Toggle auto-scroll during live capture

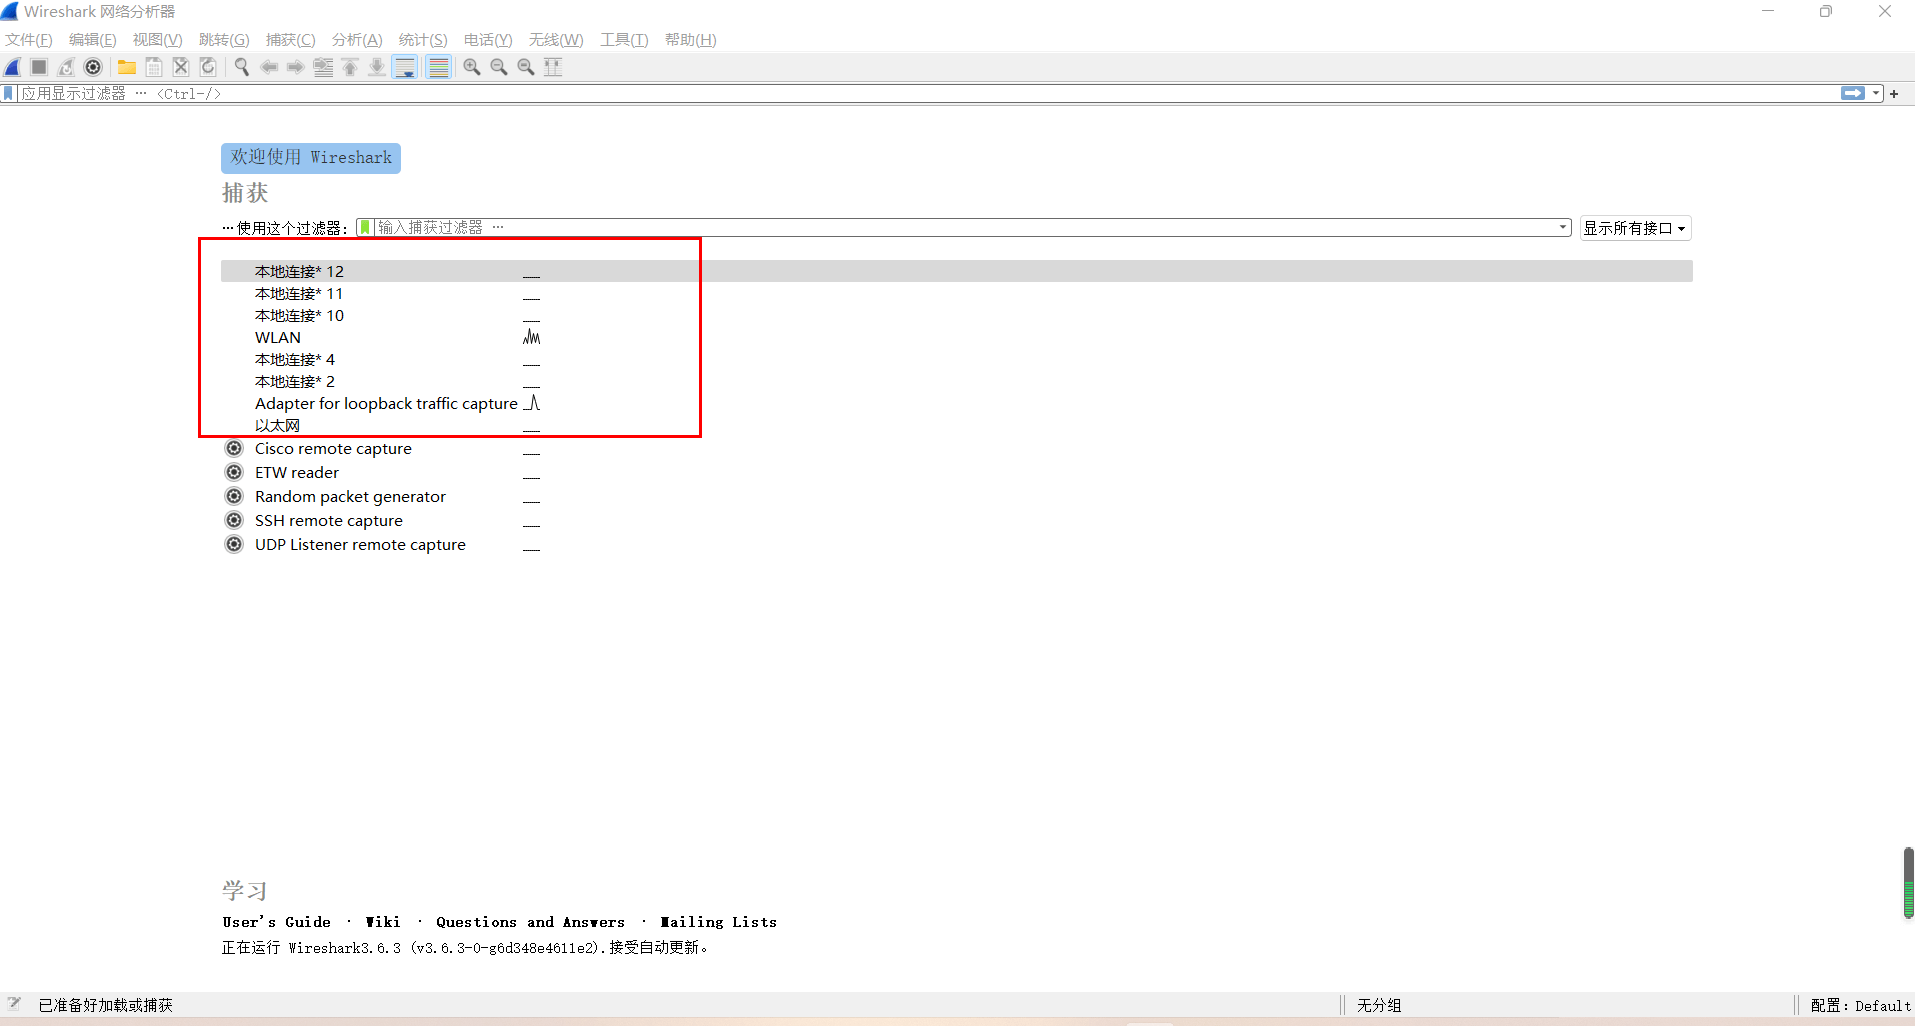pyautogui.click(x=405, y=67)
